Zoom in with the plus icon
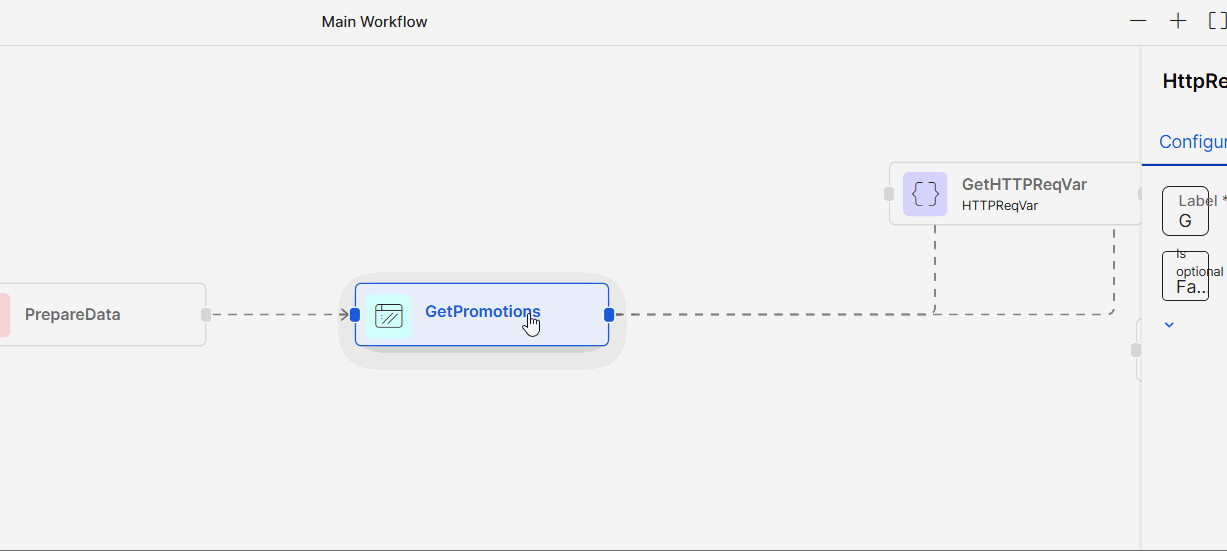This screenshot has width=1227, height=551. [1178, 21]
